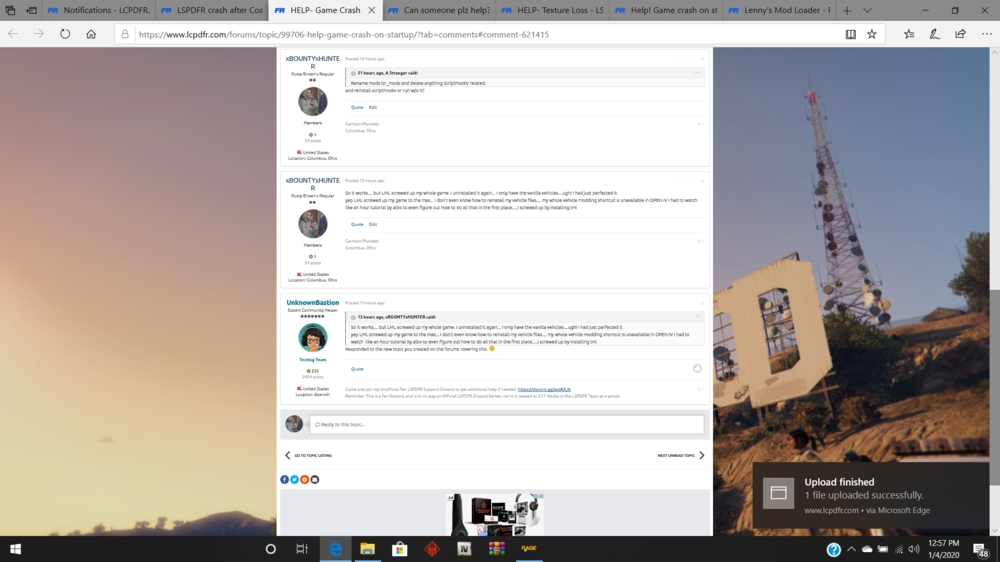Screen dimensions: 1000x562
Task: Click the address bar URL
Action: coord(344,34)
